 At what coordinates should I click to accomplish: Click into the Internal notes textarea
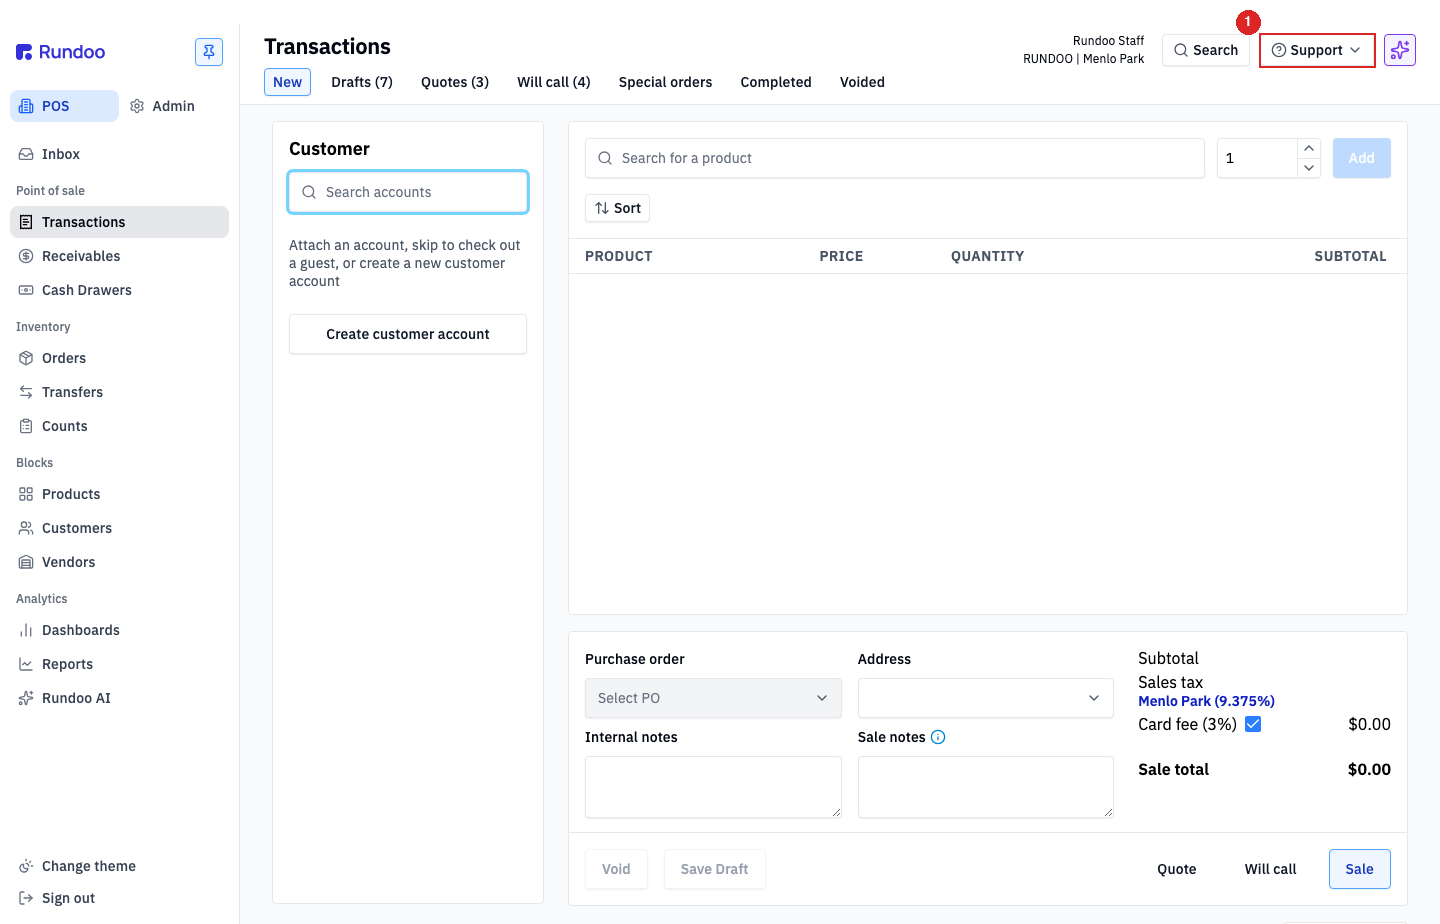pyautogui.click(x=713, y=787)
